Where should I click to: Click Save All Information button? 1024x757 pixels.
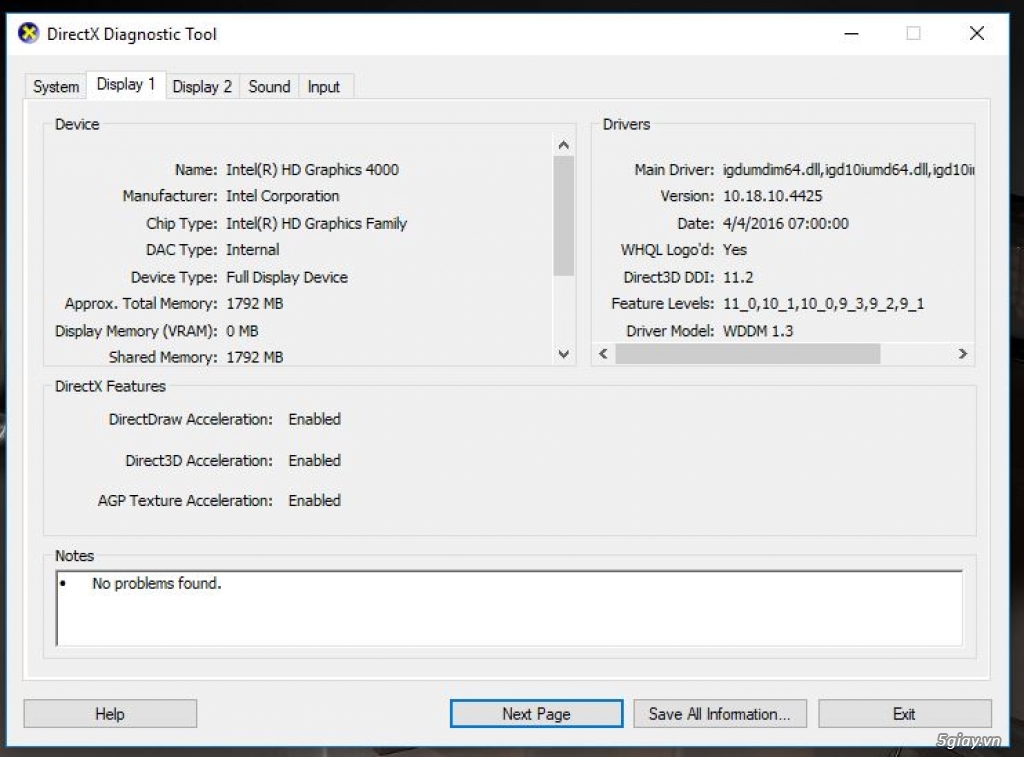[720, 714]
